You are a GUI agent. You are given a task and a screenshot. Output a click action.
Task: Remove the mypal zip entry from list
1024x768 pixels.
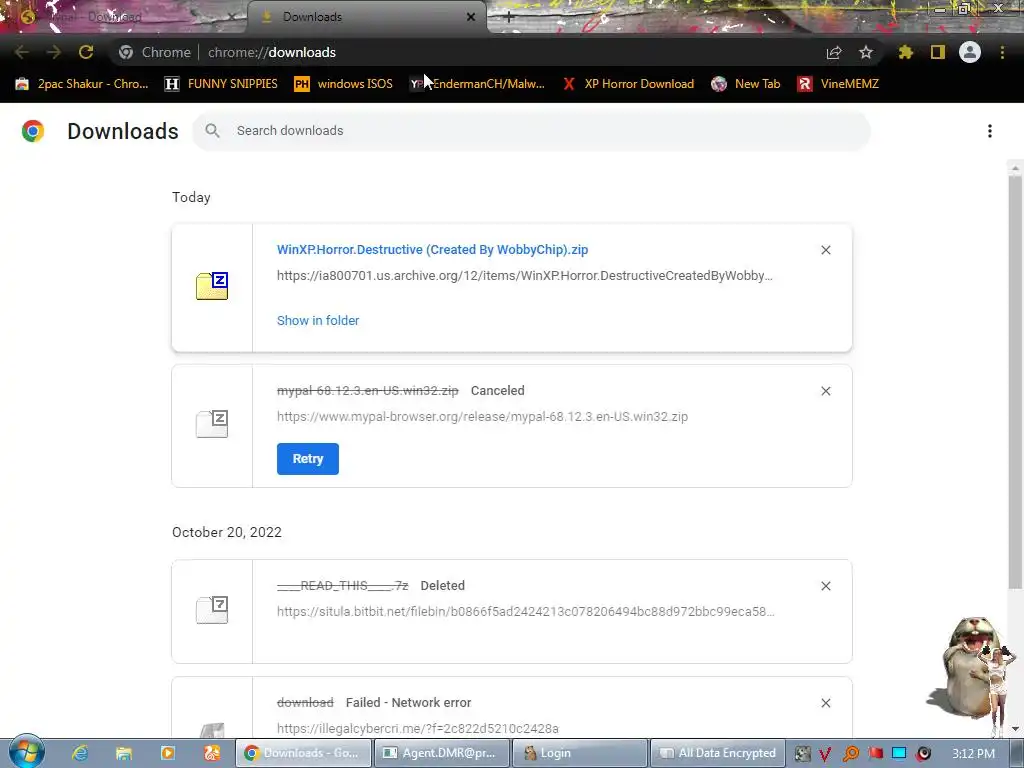click(x=825, y=391)
